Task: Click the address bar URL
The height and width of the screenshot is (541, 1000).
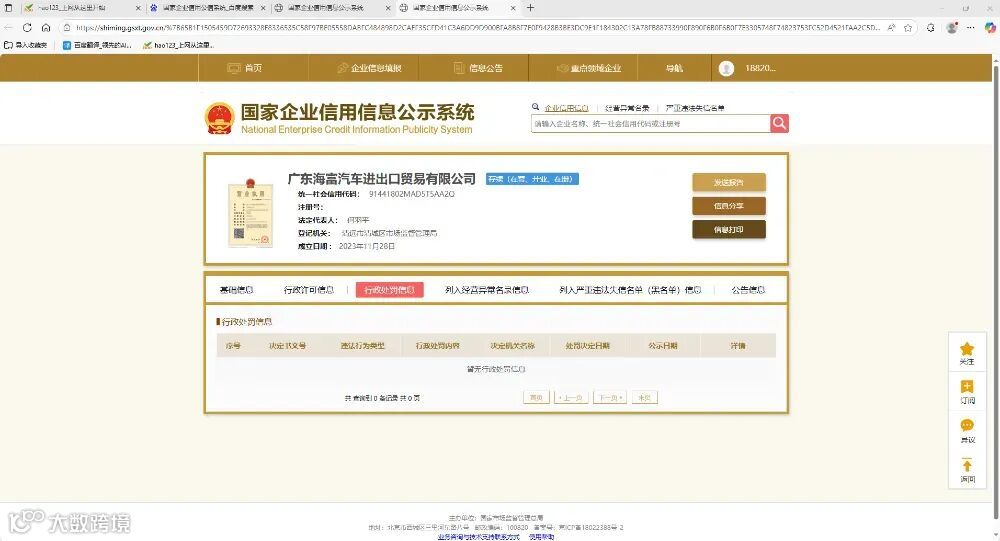Action: point(477,27)
